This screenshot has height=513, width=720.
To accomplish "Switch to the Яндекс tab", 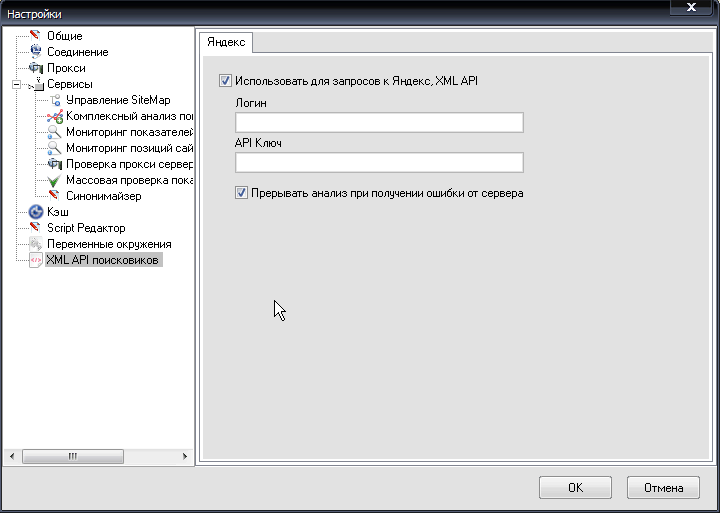I will pyautogui.click(x=225, y=42).
